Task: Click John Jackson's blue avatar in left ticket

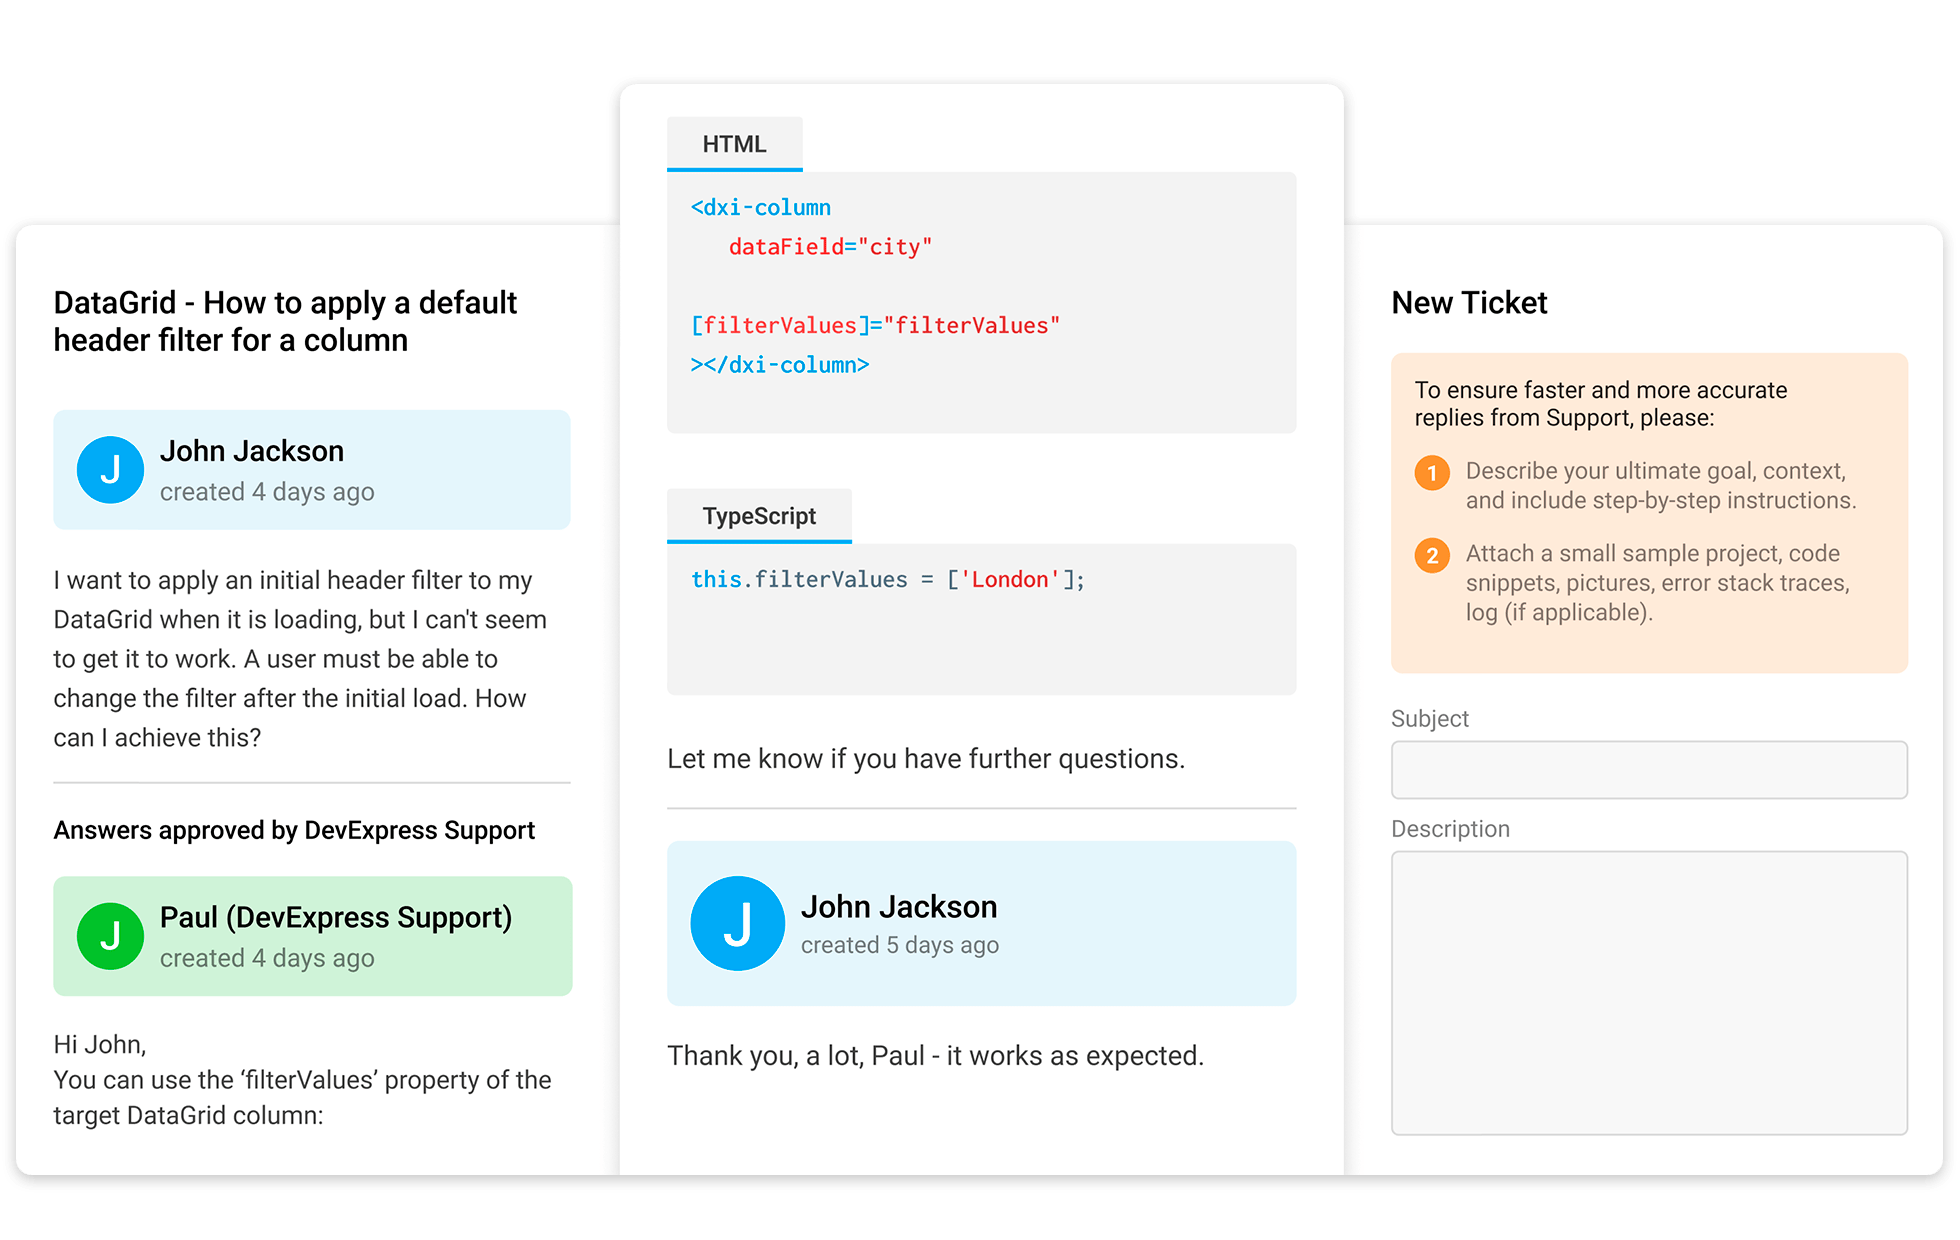Action: coord(110,469)
